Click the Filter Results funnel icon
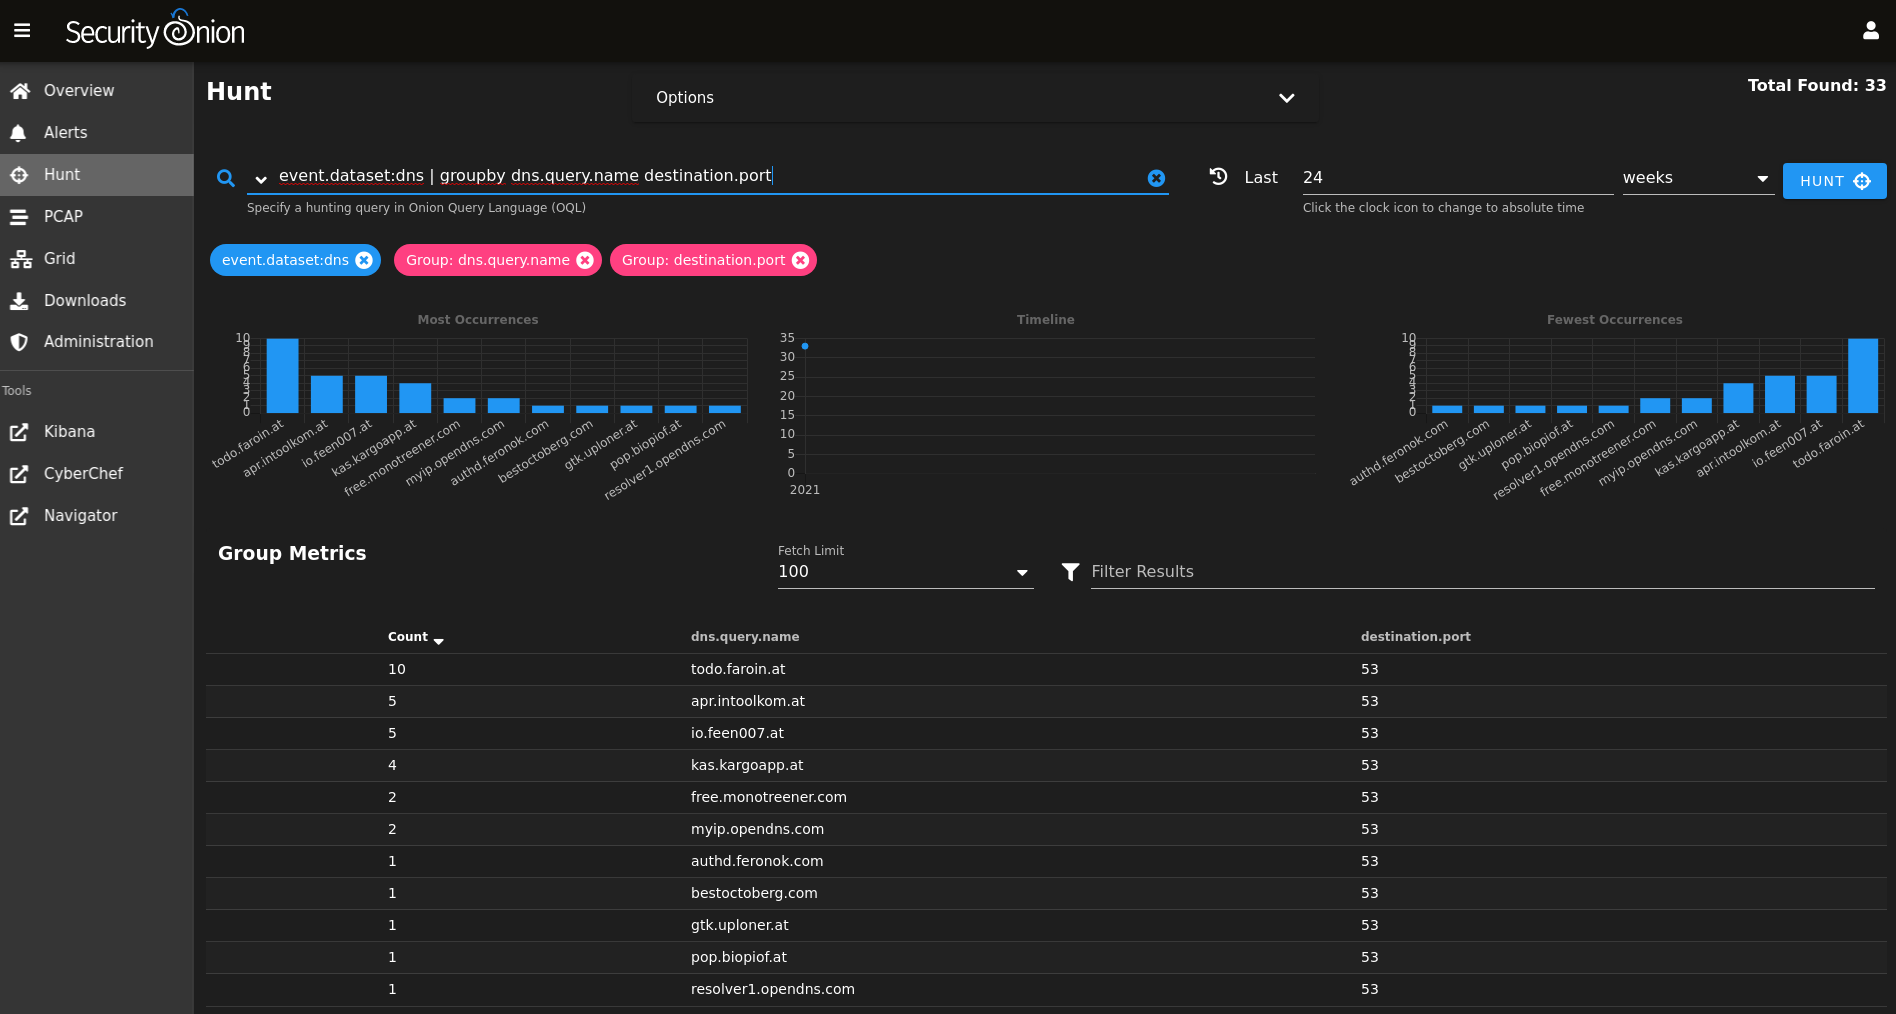 (1070, 571)
